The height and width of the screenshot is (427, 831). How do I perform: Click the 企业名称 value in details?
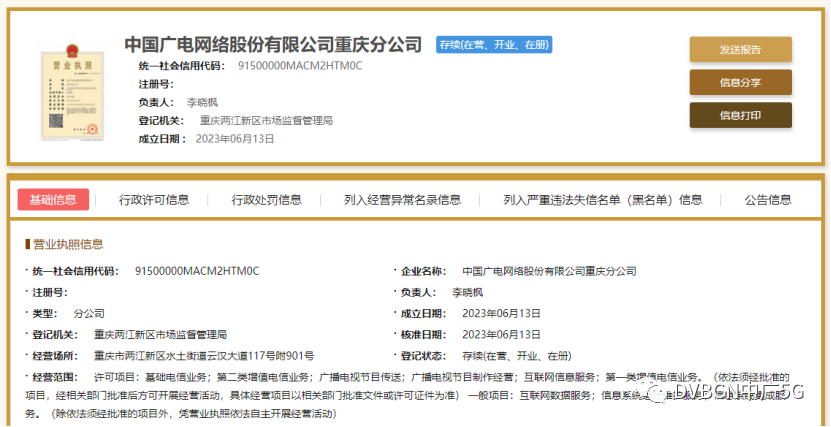pos(549,271)
